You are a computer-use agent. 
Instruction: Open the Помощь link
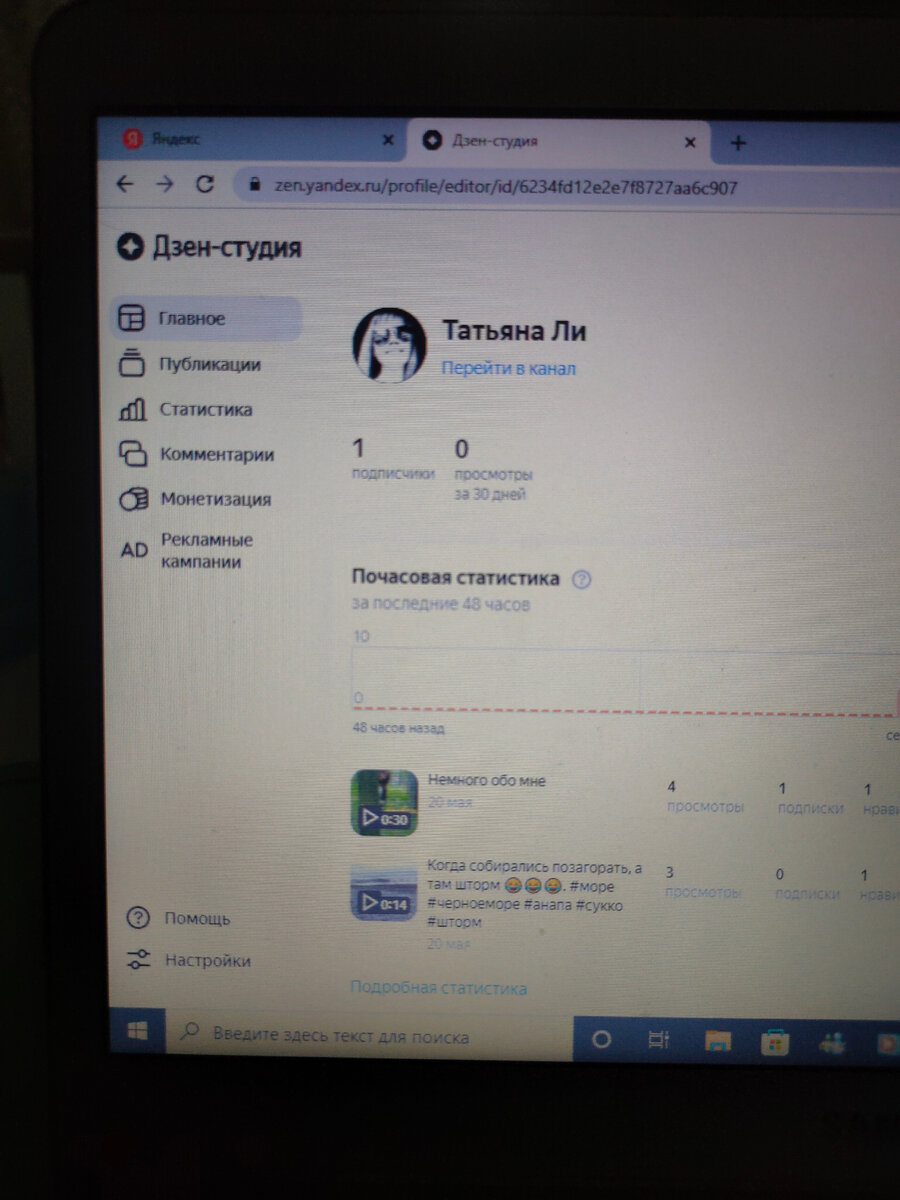point(197,918)
